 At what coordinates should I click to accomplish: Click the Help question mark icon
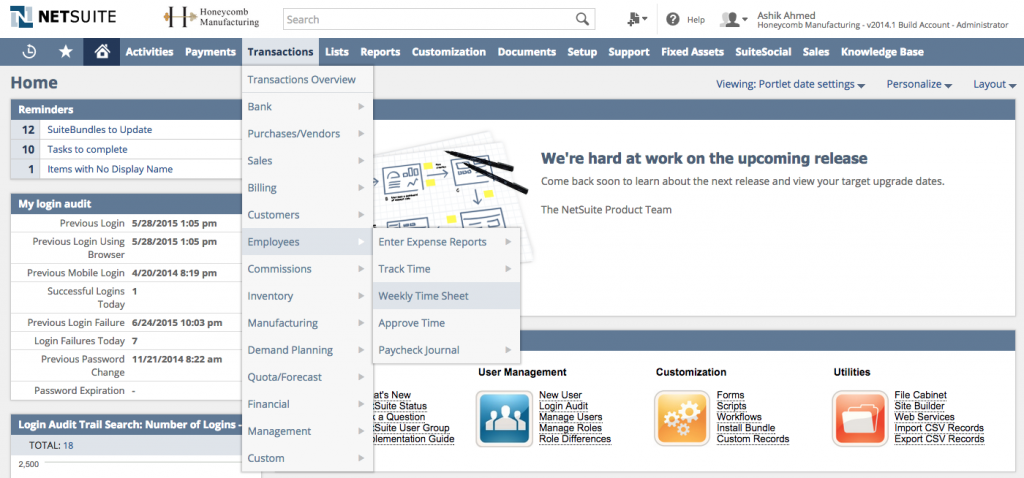pos(673,20)
